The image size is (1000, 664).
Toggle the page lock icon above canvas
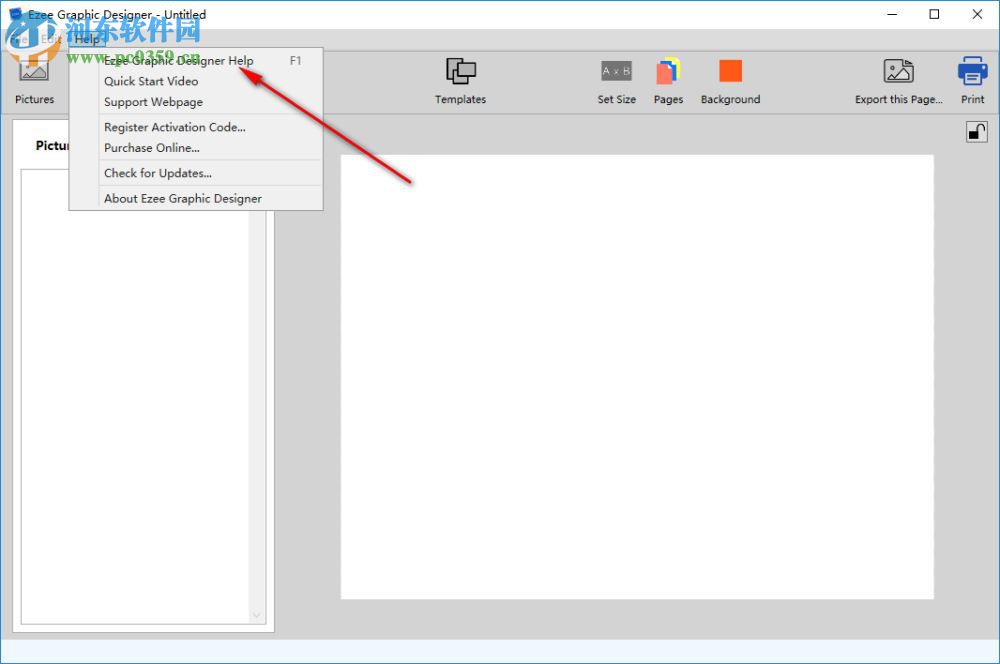[977, 131]
